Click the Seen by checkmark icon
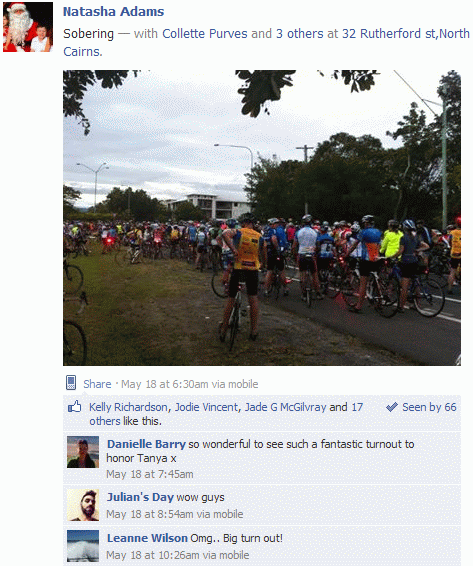Screen dimensions: 473x566 (x=392, y=407)
